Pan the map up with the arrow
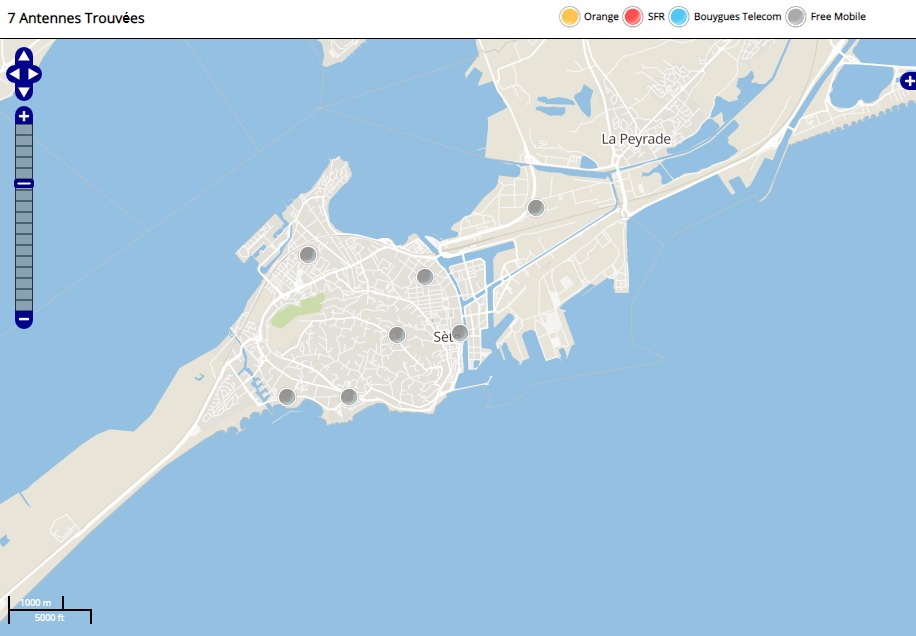This screenshot has width=916, height=636. pos(23,56)
